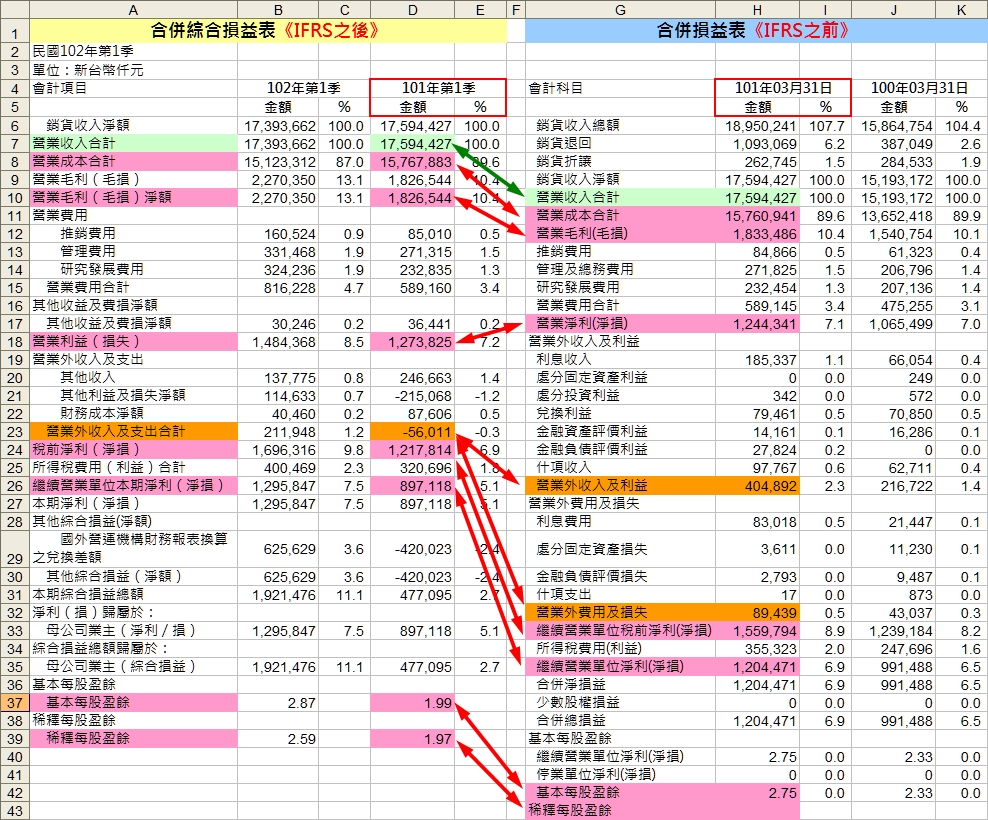The image size is (988, 820).
Task: Click header cell 101年03月31日
Action: tap(783, 88)
